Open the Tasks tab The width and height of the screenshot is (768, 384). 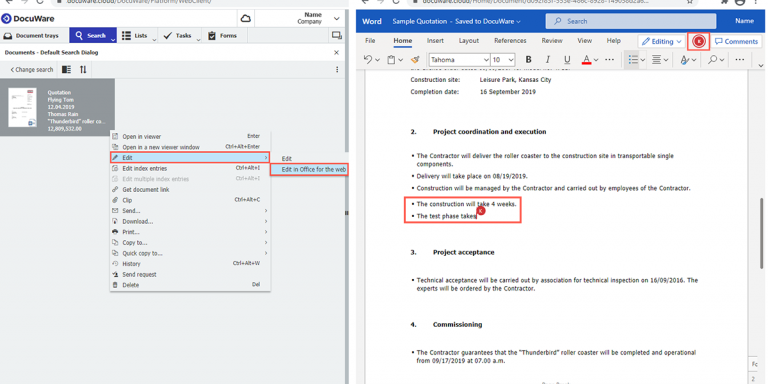click(x=177, y=35)
